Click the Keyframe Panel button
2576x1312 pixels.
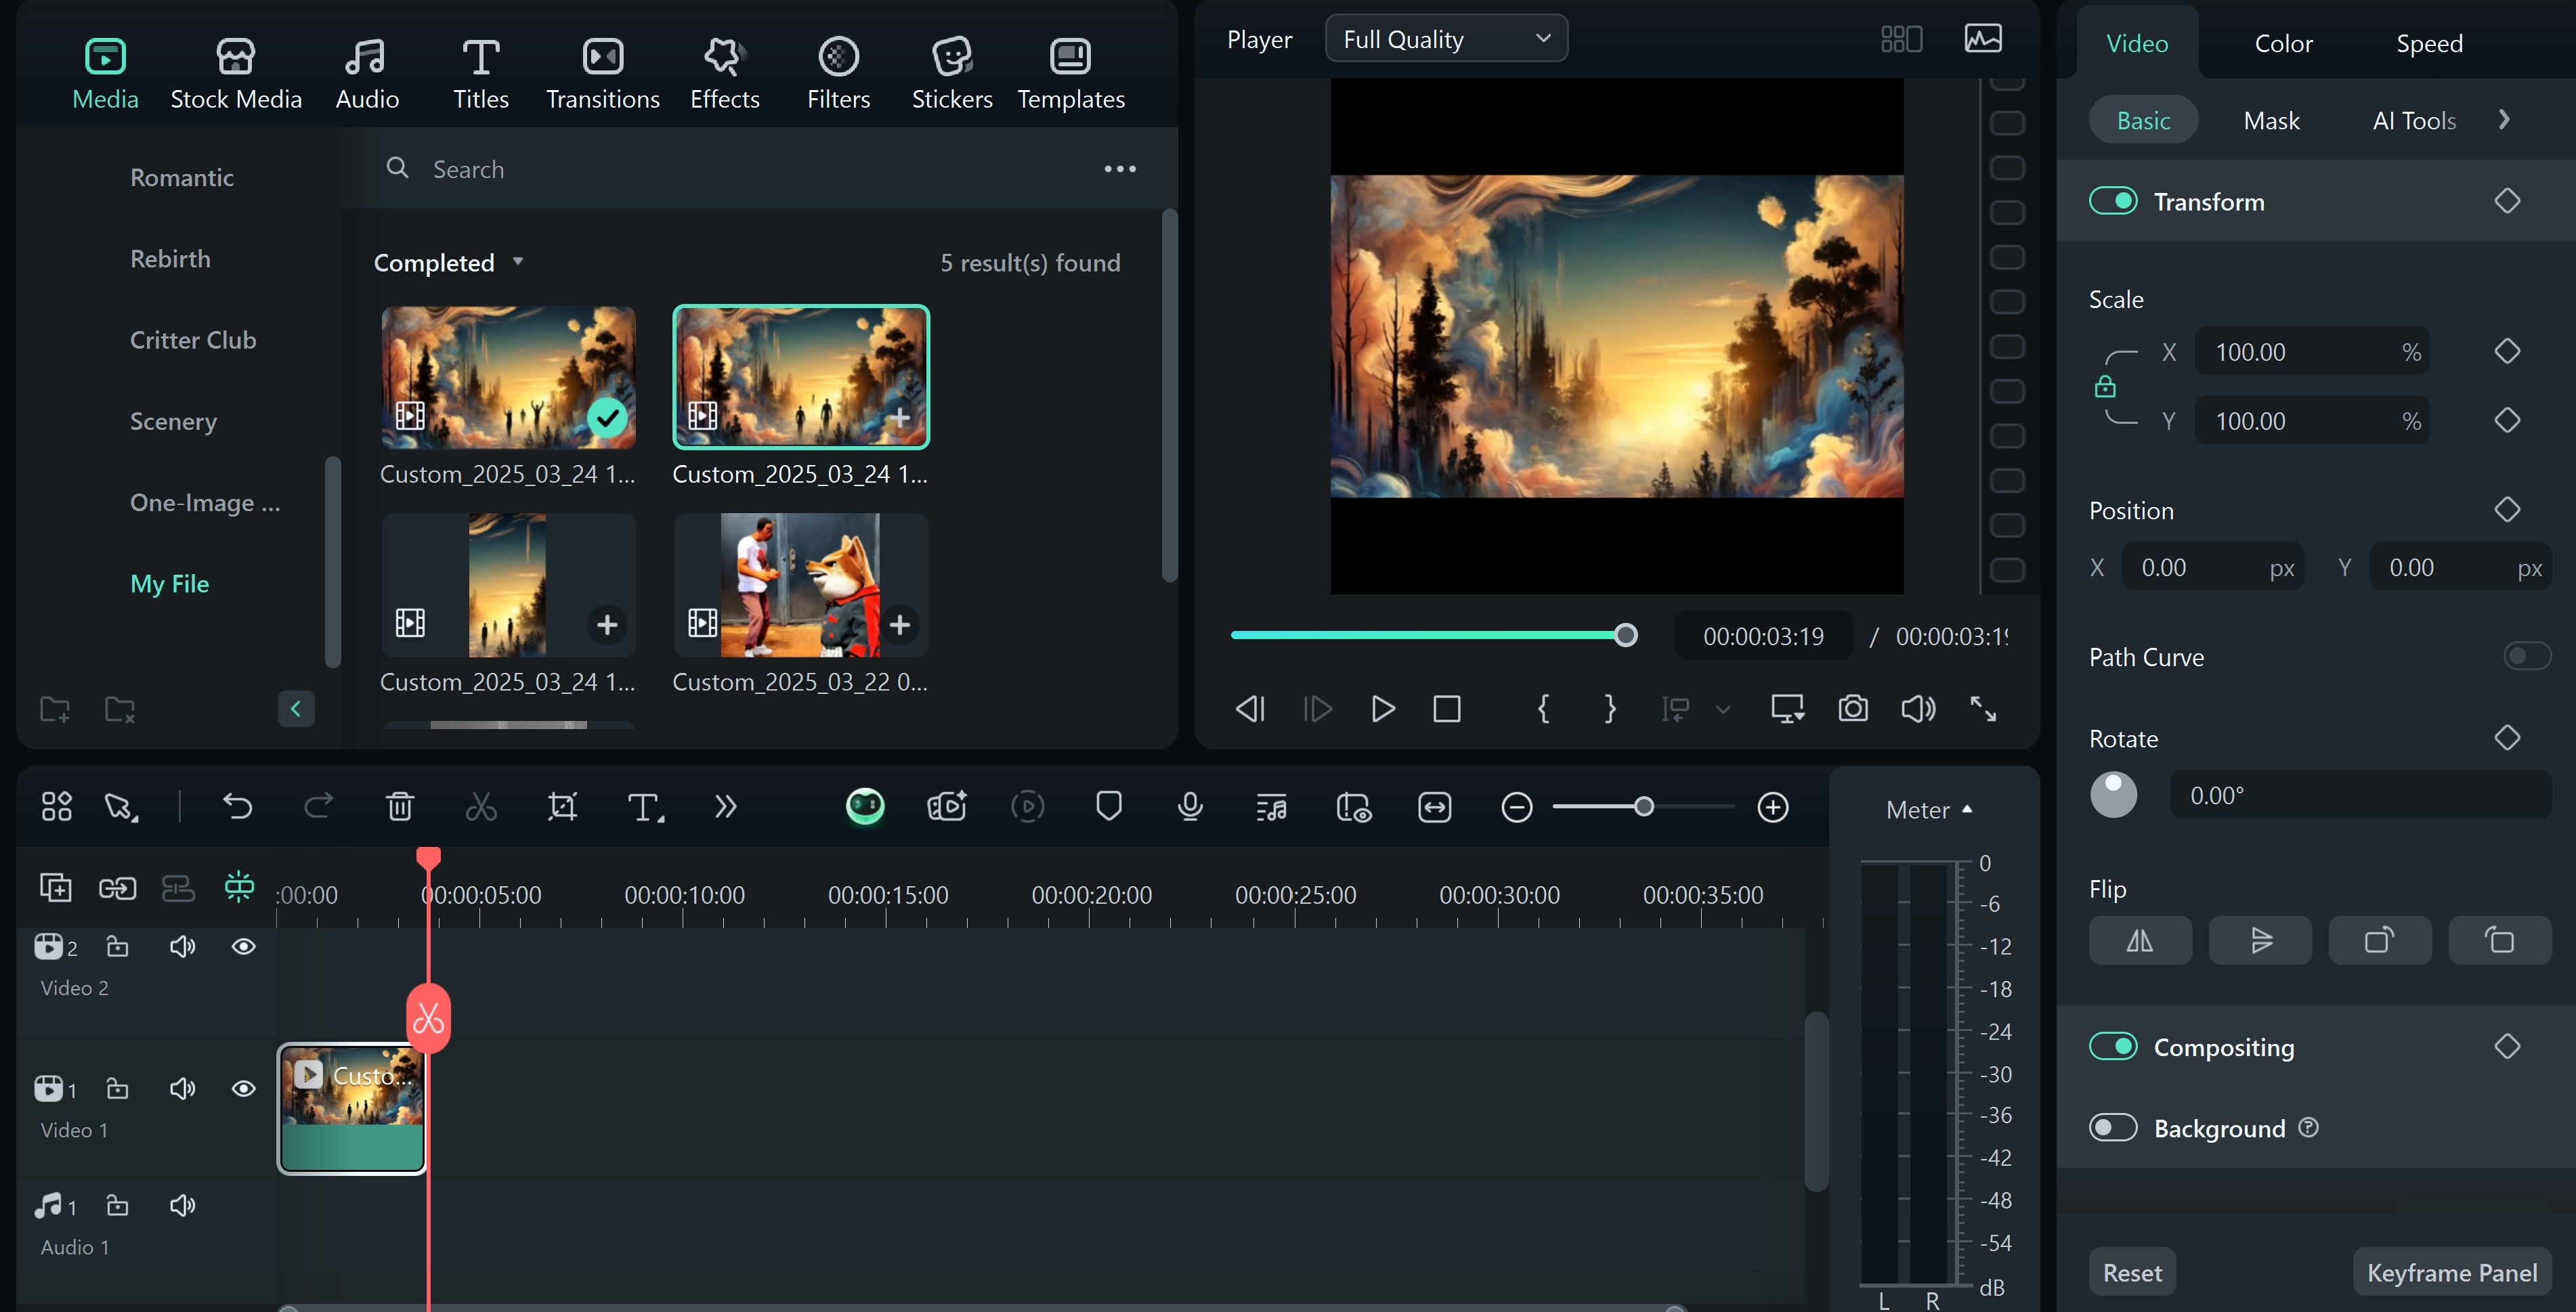2451,1272
